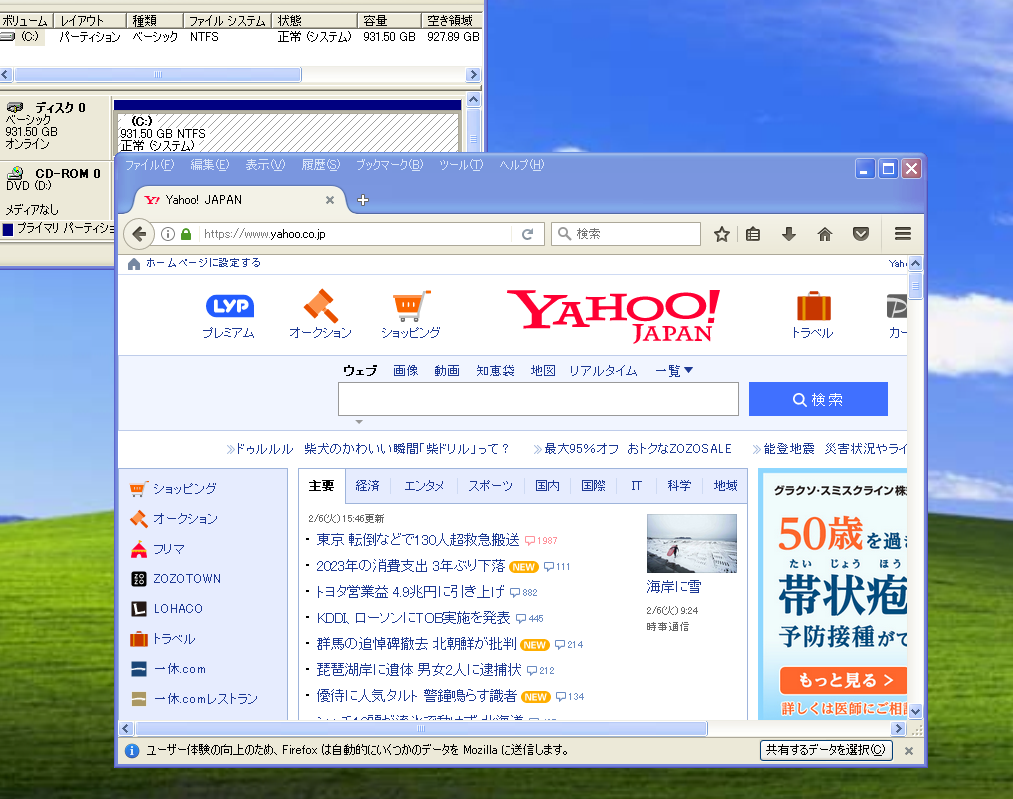The width and height of the screenshot is (1013, 799).
Task: Open the ヘルプ menu
Action: click(x=521, y=165)
